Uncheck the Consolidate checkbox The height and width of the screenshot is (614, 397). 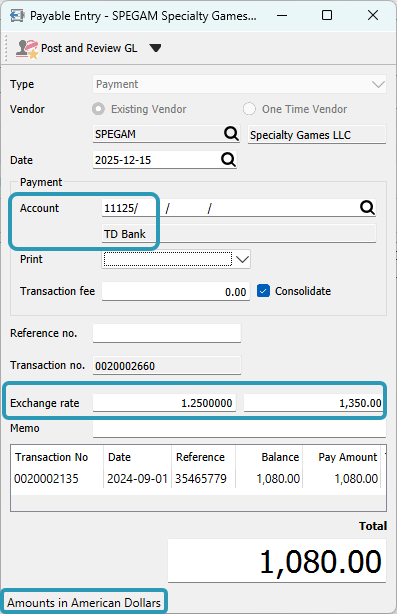(x=263, y=291)
